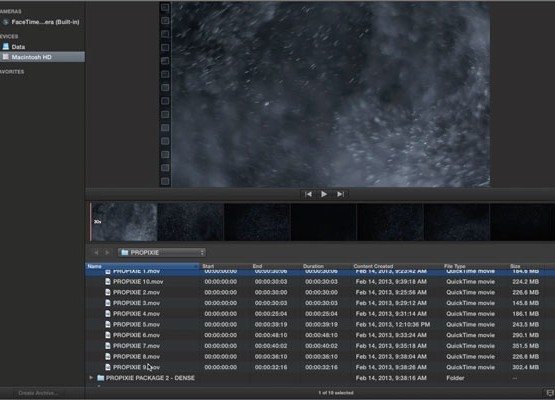Select PROPIXIE 5.mov file name

coord(136,325)
